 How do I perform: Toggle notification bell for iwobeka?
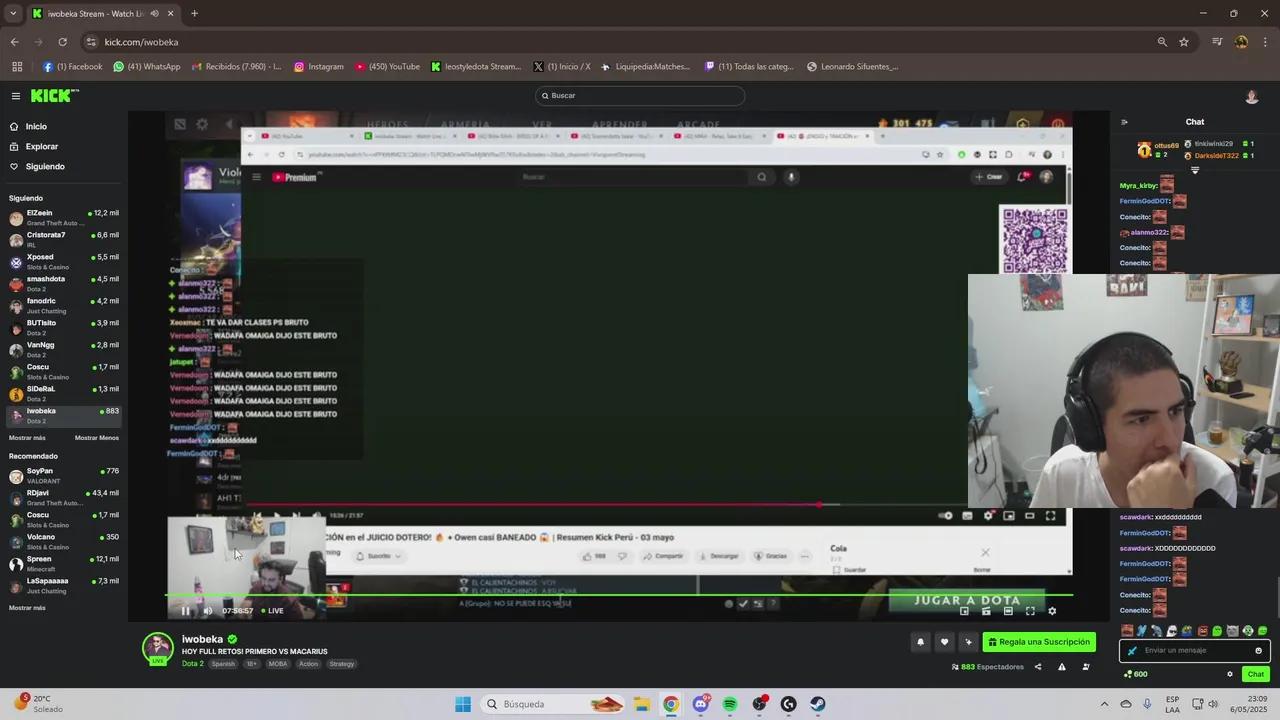920,642
